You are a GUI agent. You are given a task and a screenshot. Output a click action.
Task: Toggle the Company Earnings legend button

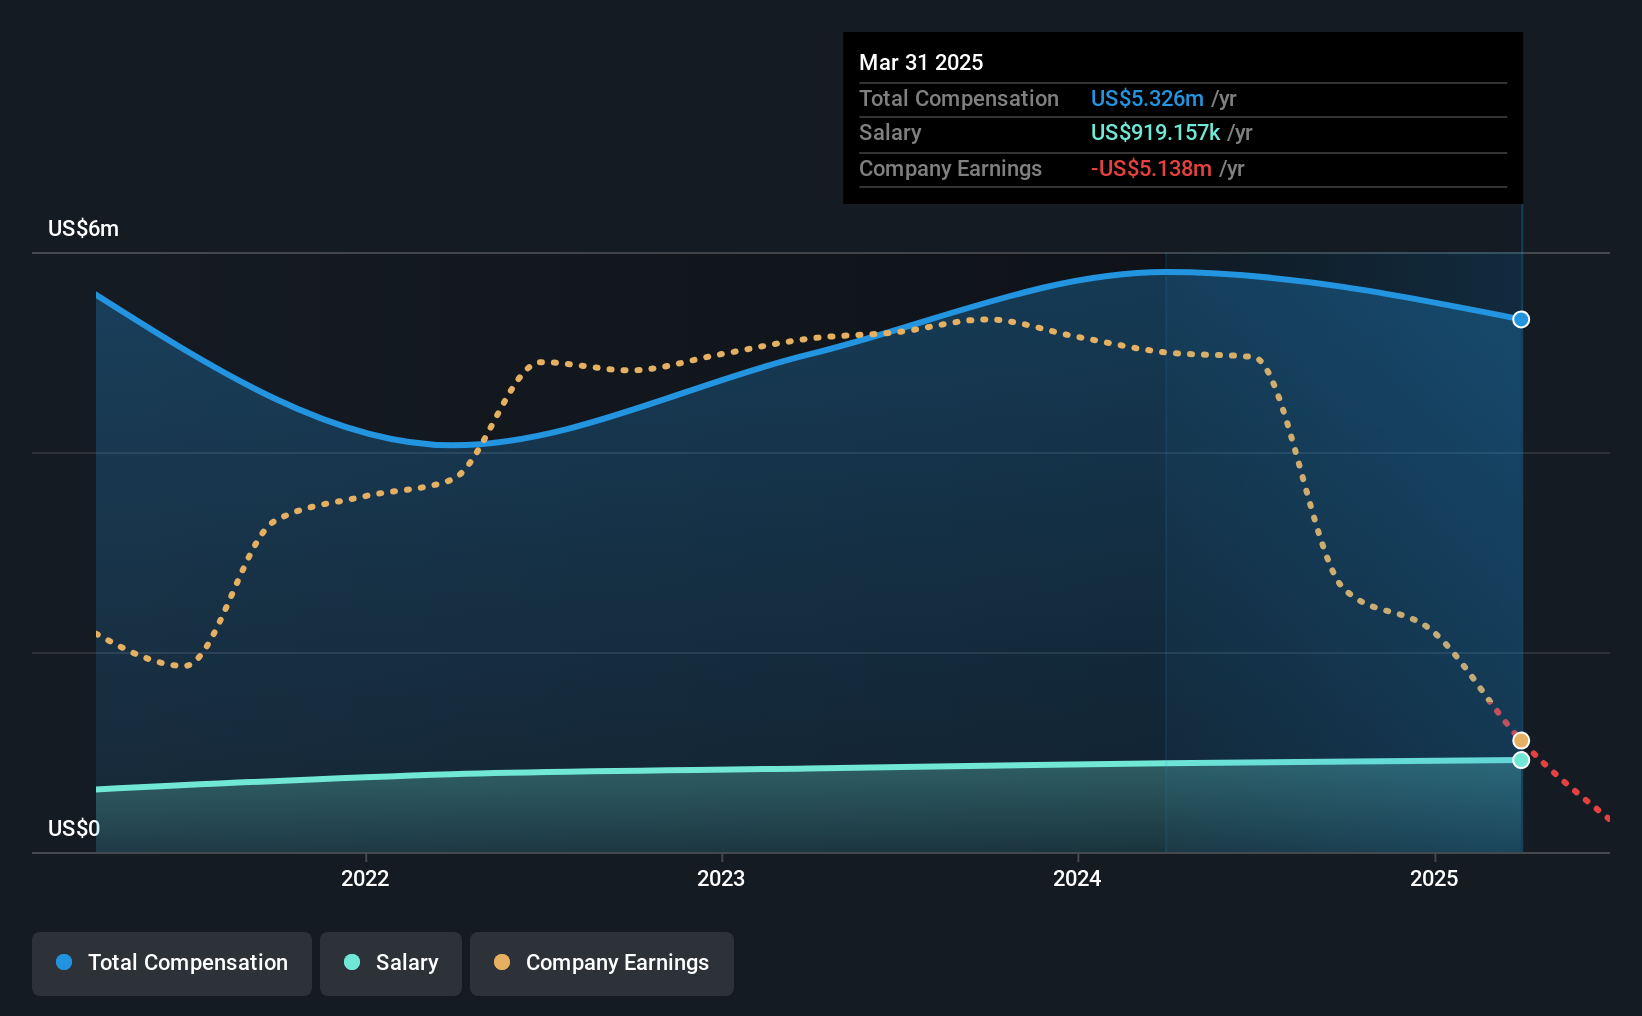tap(602, 963)
